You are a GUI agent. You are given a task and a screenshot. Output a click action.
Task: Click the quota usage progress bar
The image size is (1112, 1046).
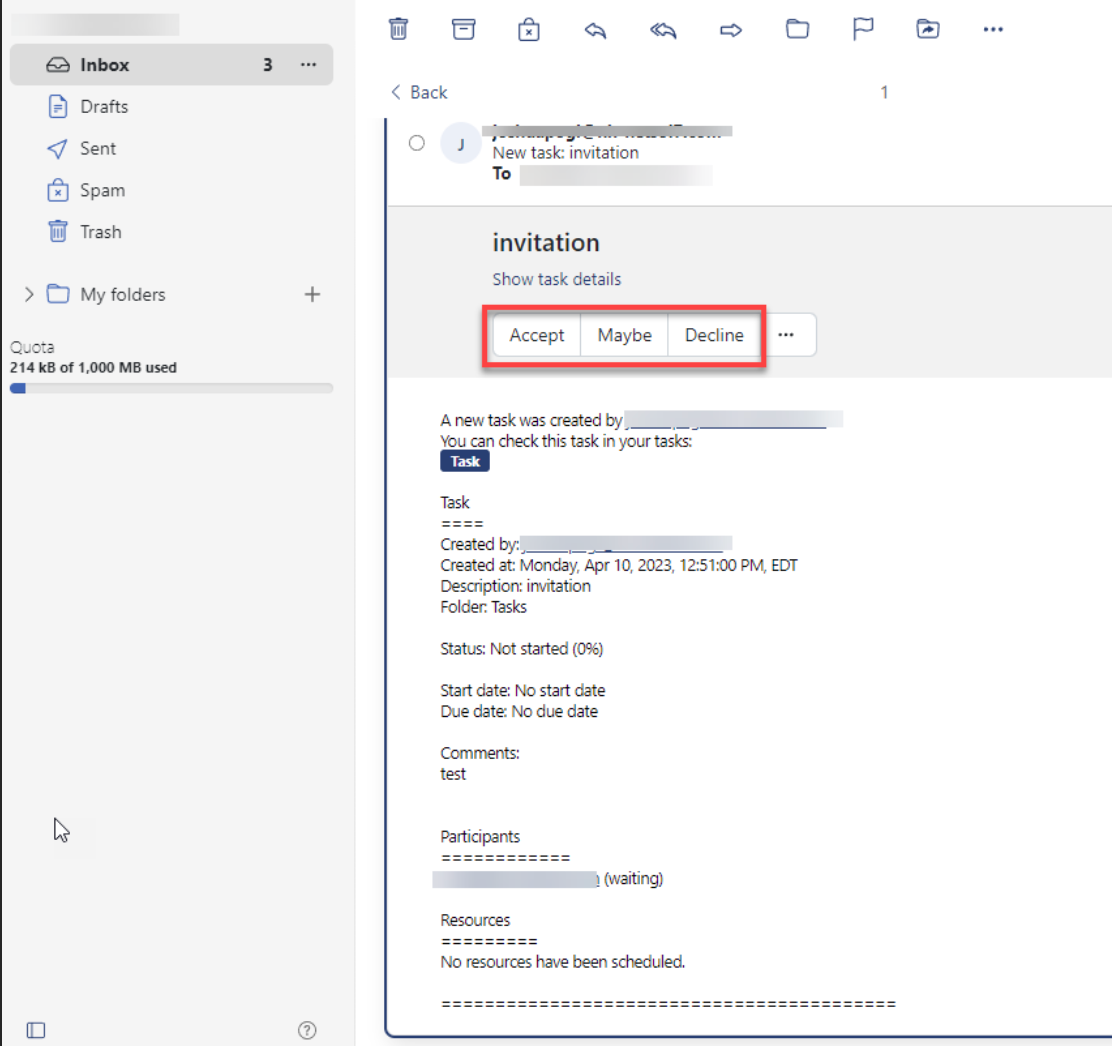[171, 388]
